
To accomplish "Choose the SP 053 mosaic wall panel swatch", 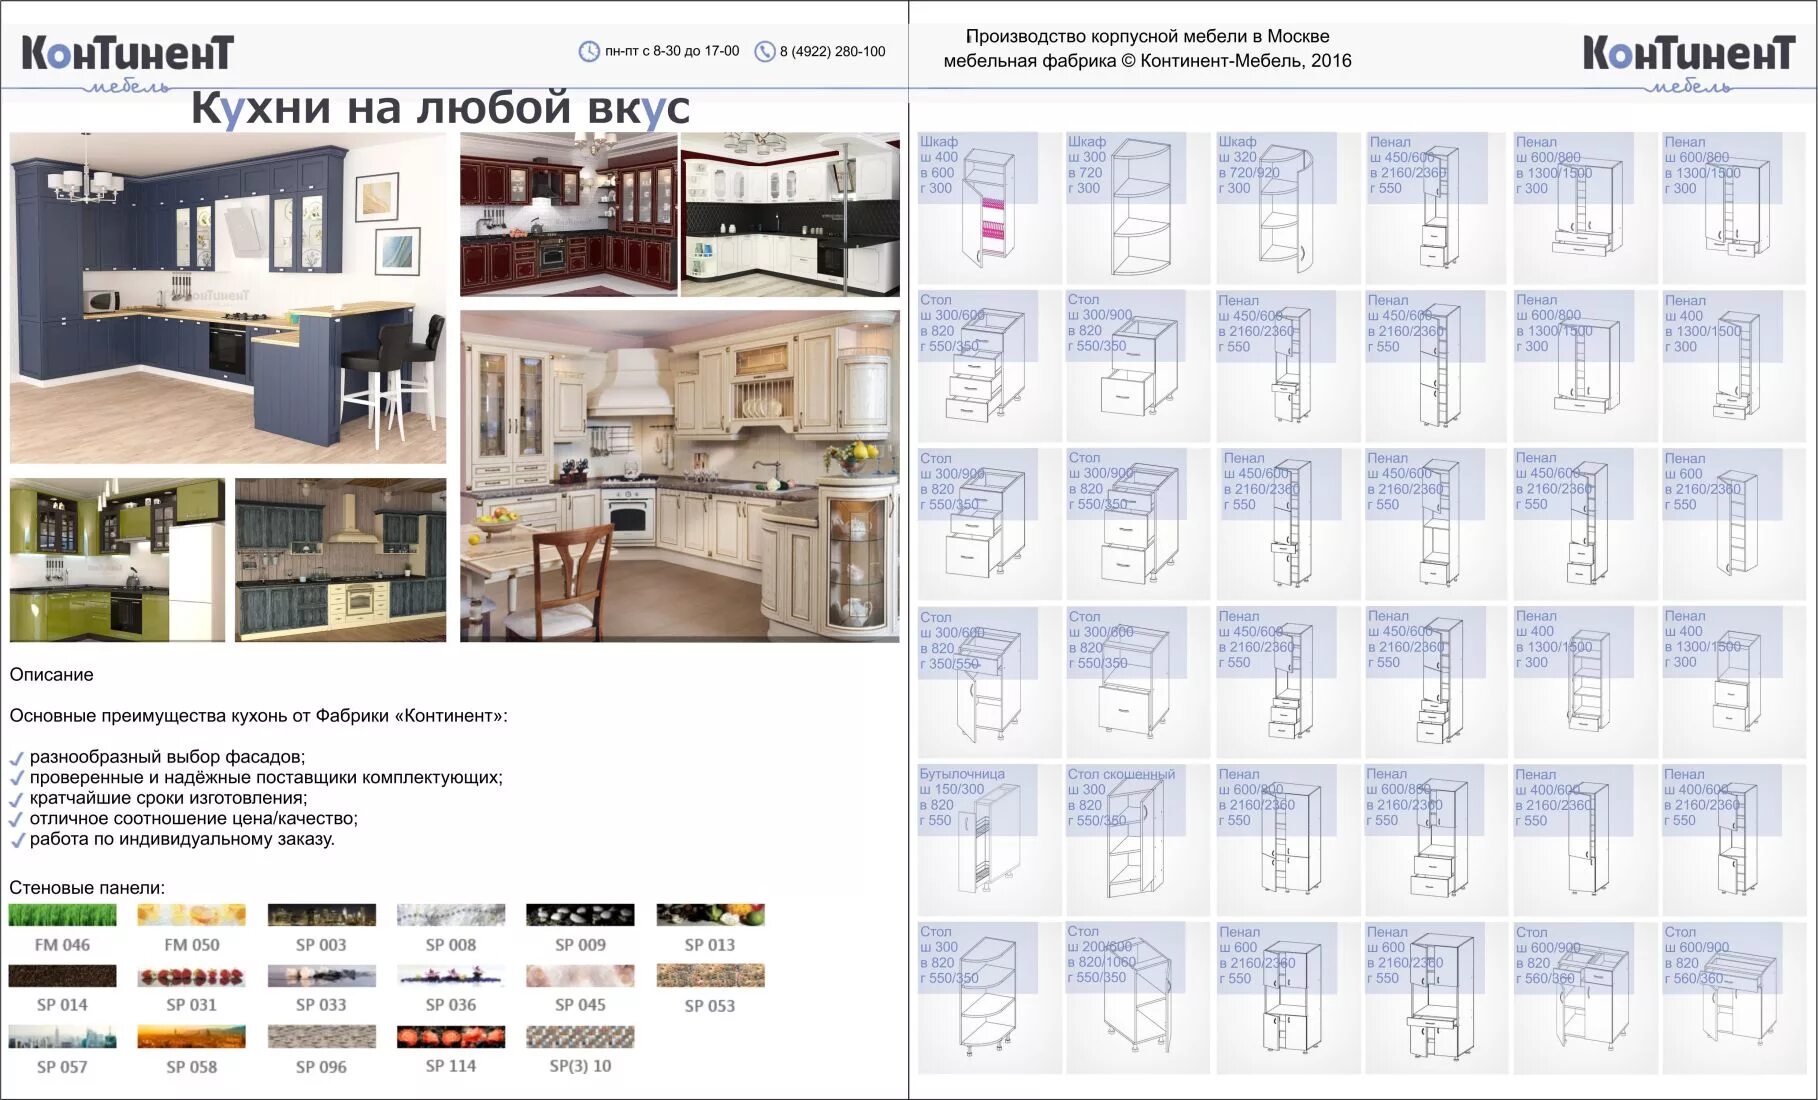I will click(710, 976).
